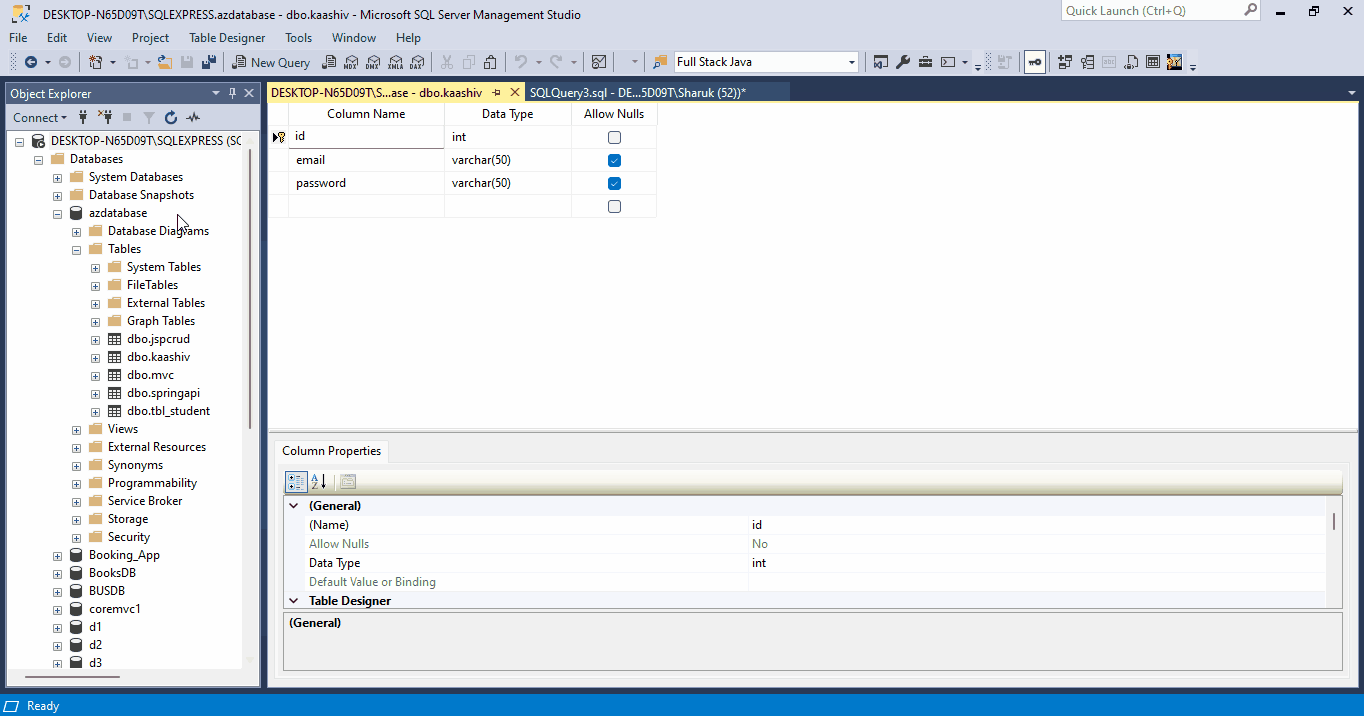Open the Table Designer menu

(227, 38)
